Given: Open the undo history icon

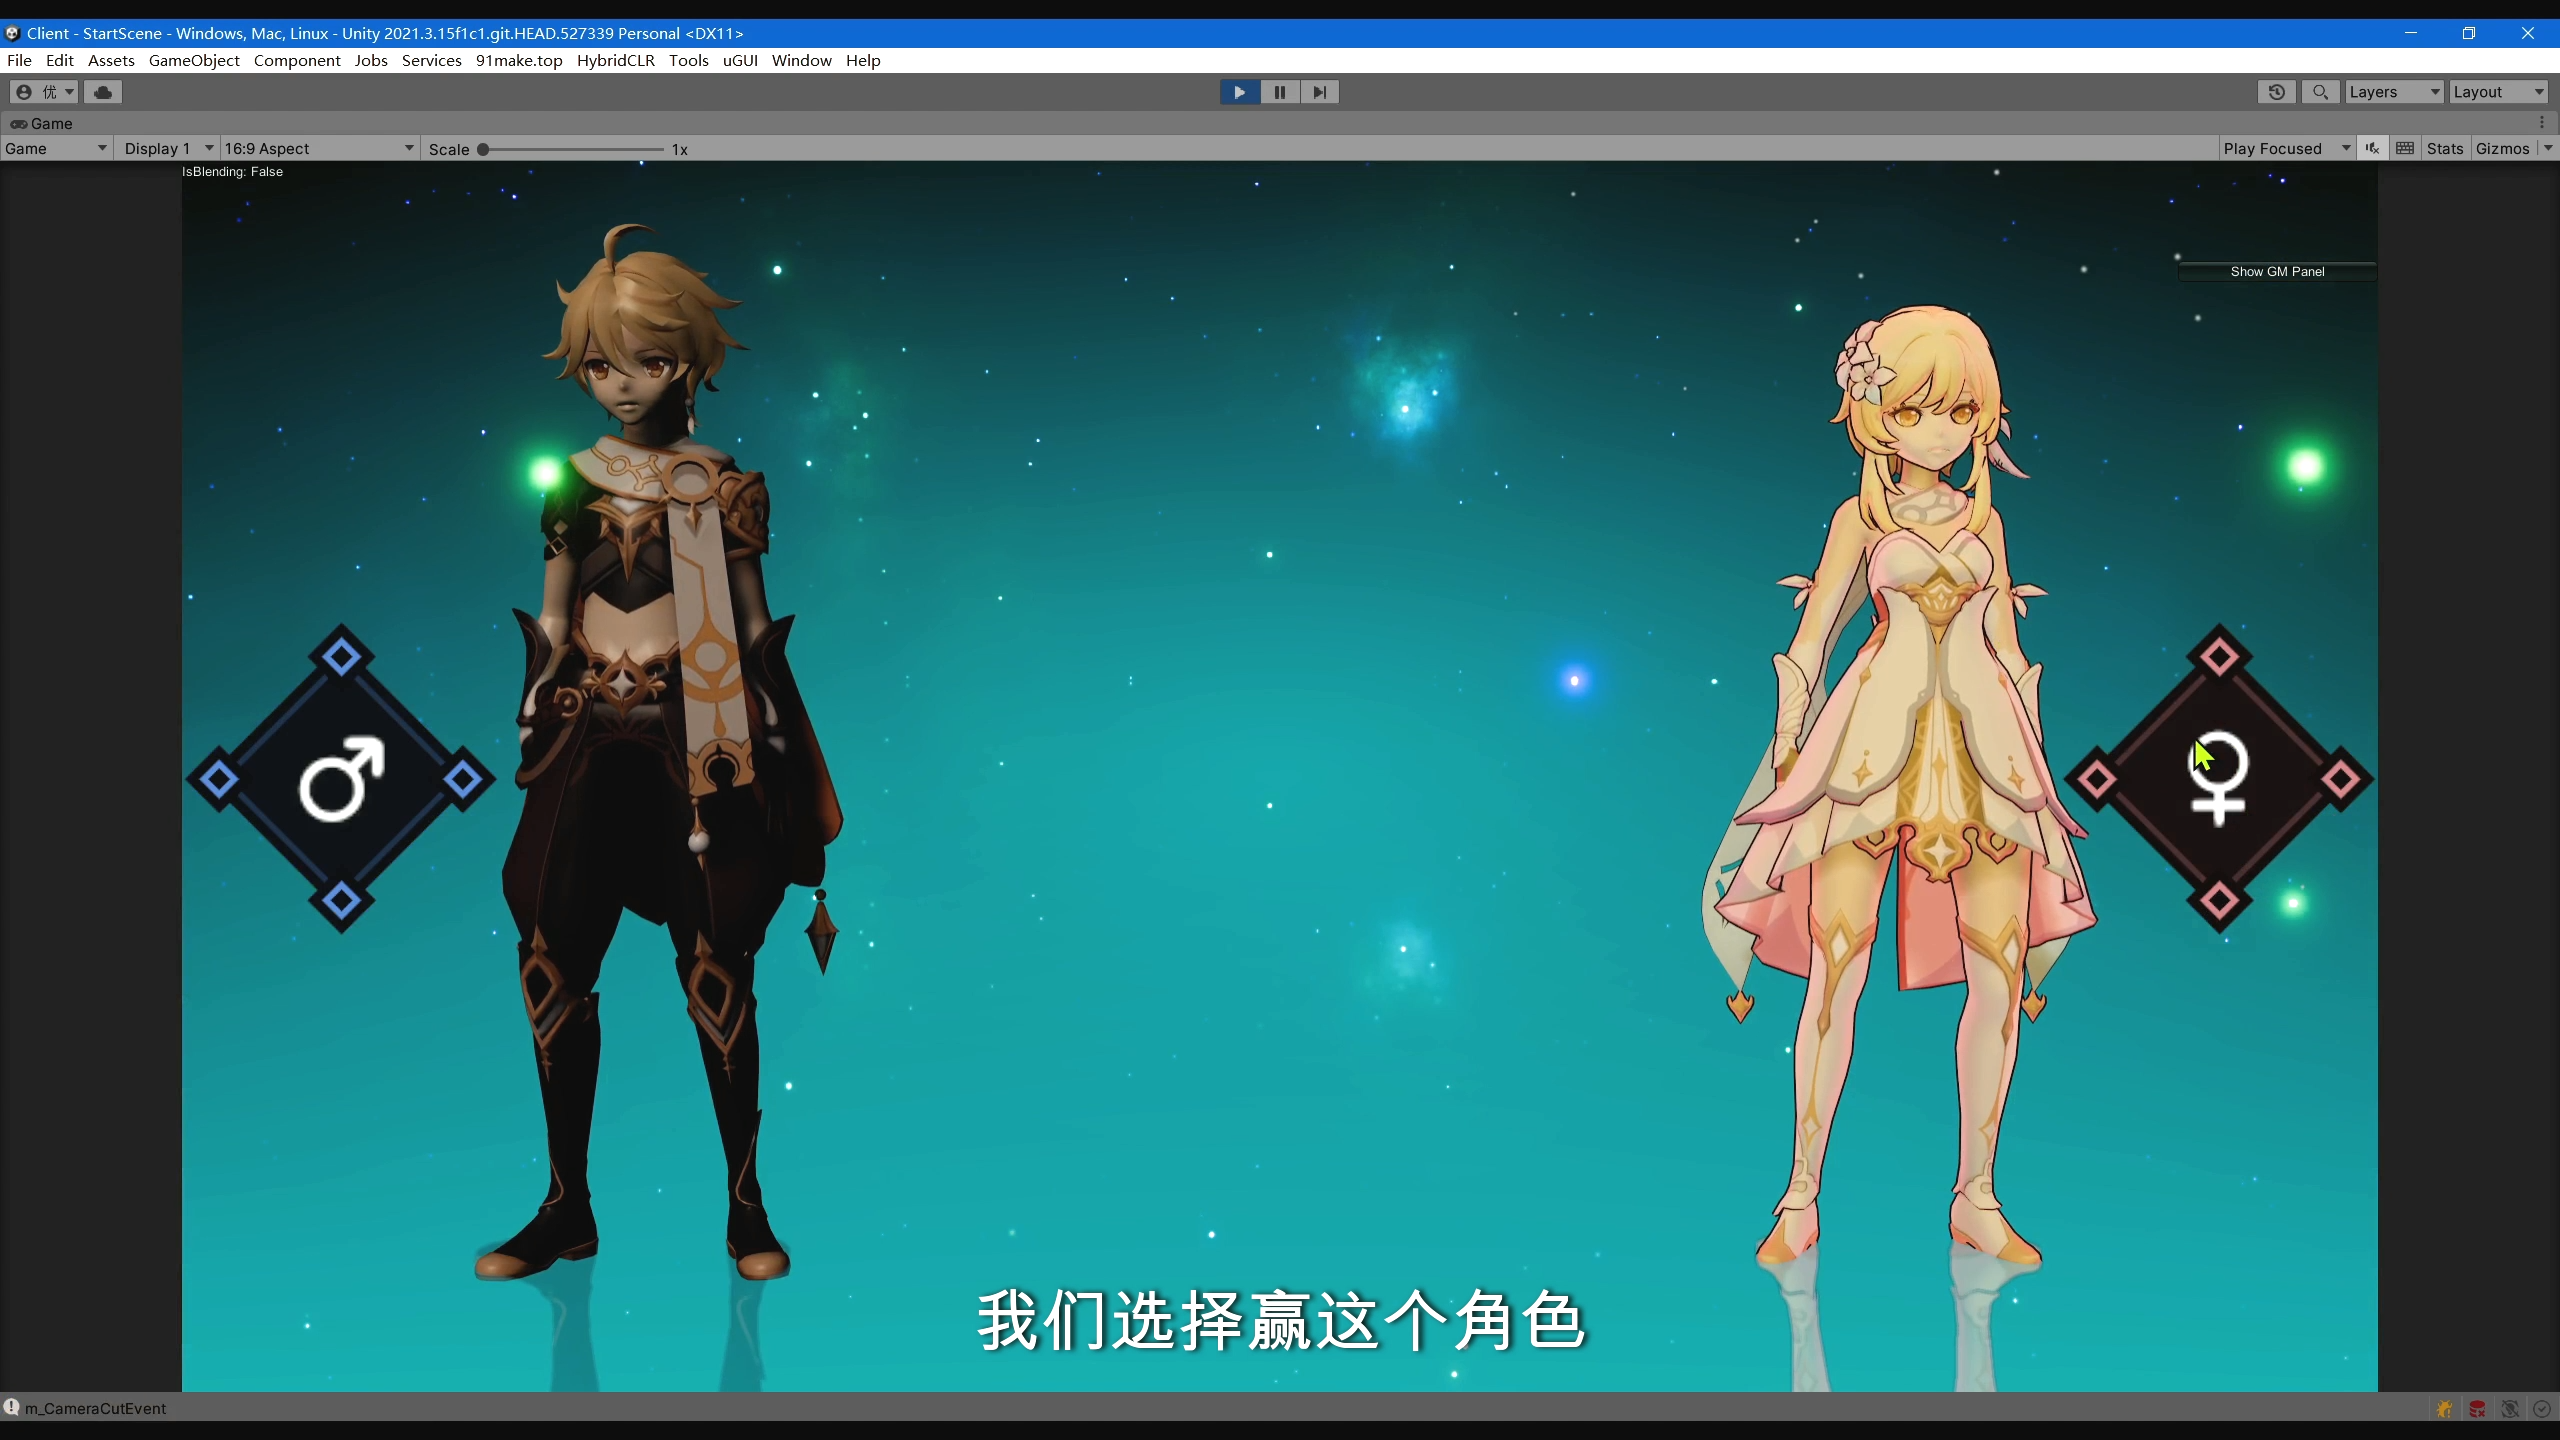Looking at the screenshot, I should point(2277,92).
